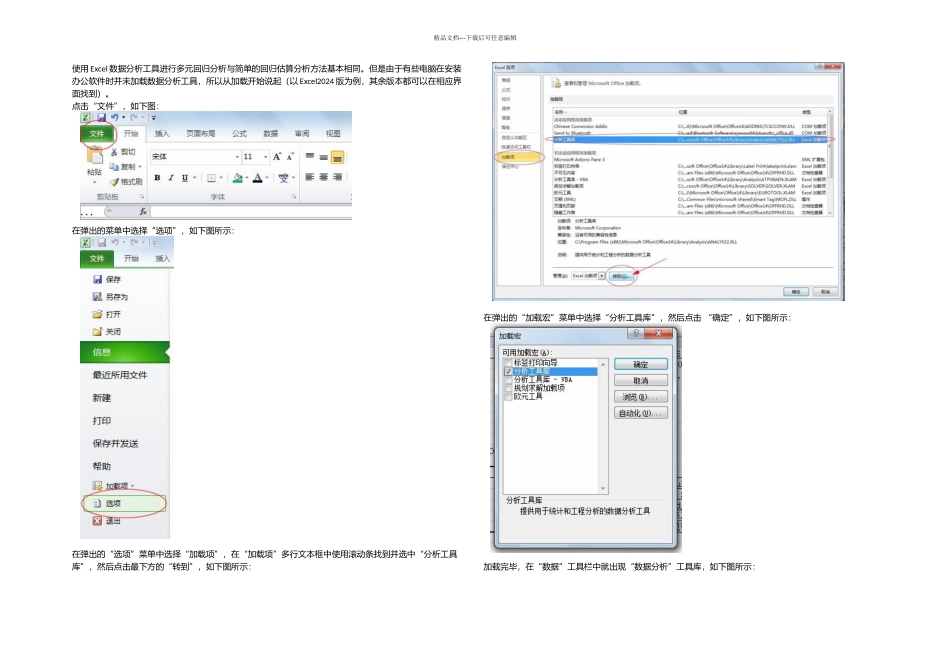950x672 pixels.
Task: Click the align text left icon
Action: (x=310, y=177)
